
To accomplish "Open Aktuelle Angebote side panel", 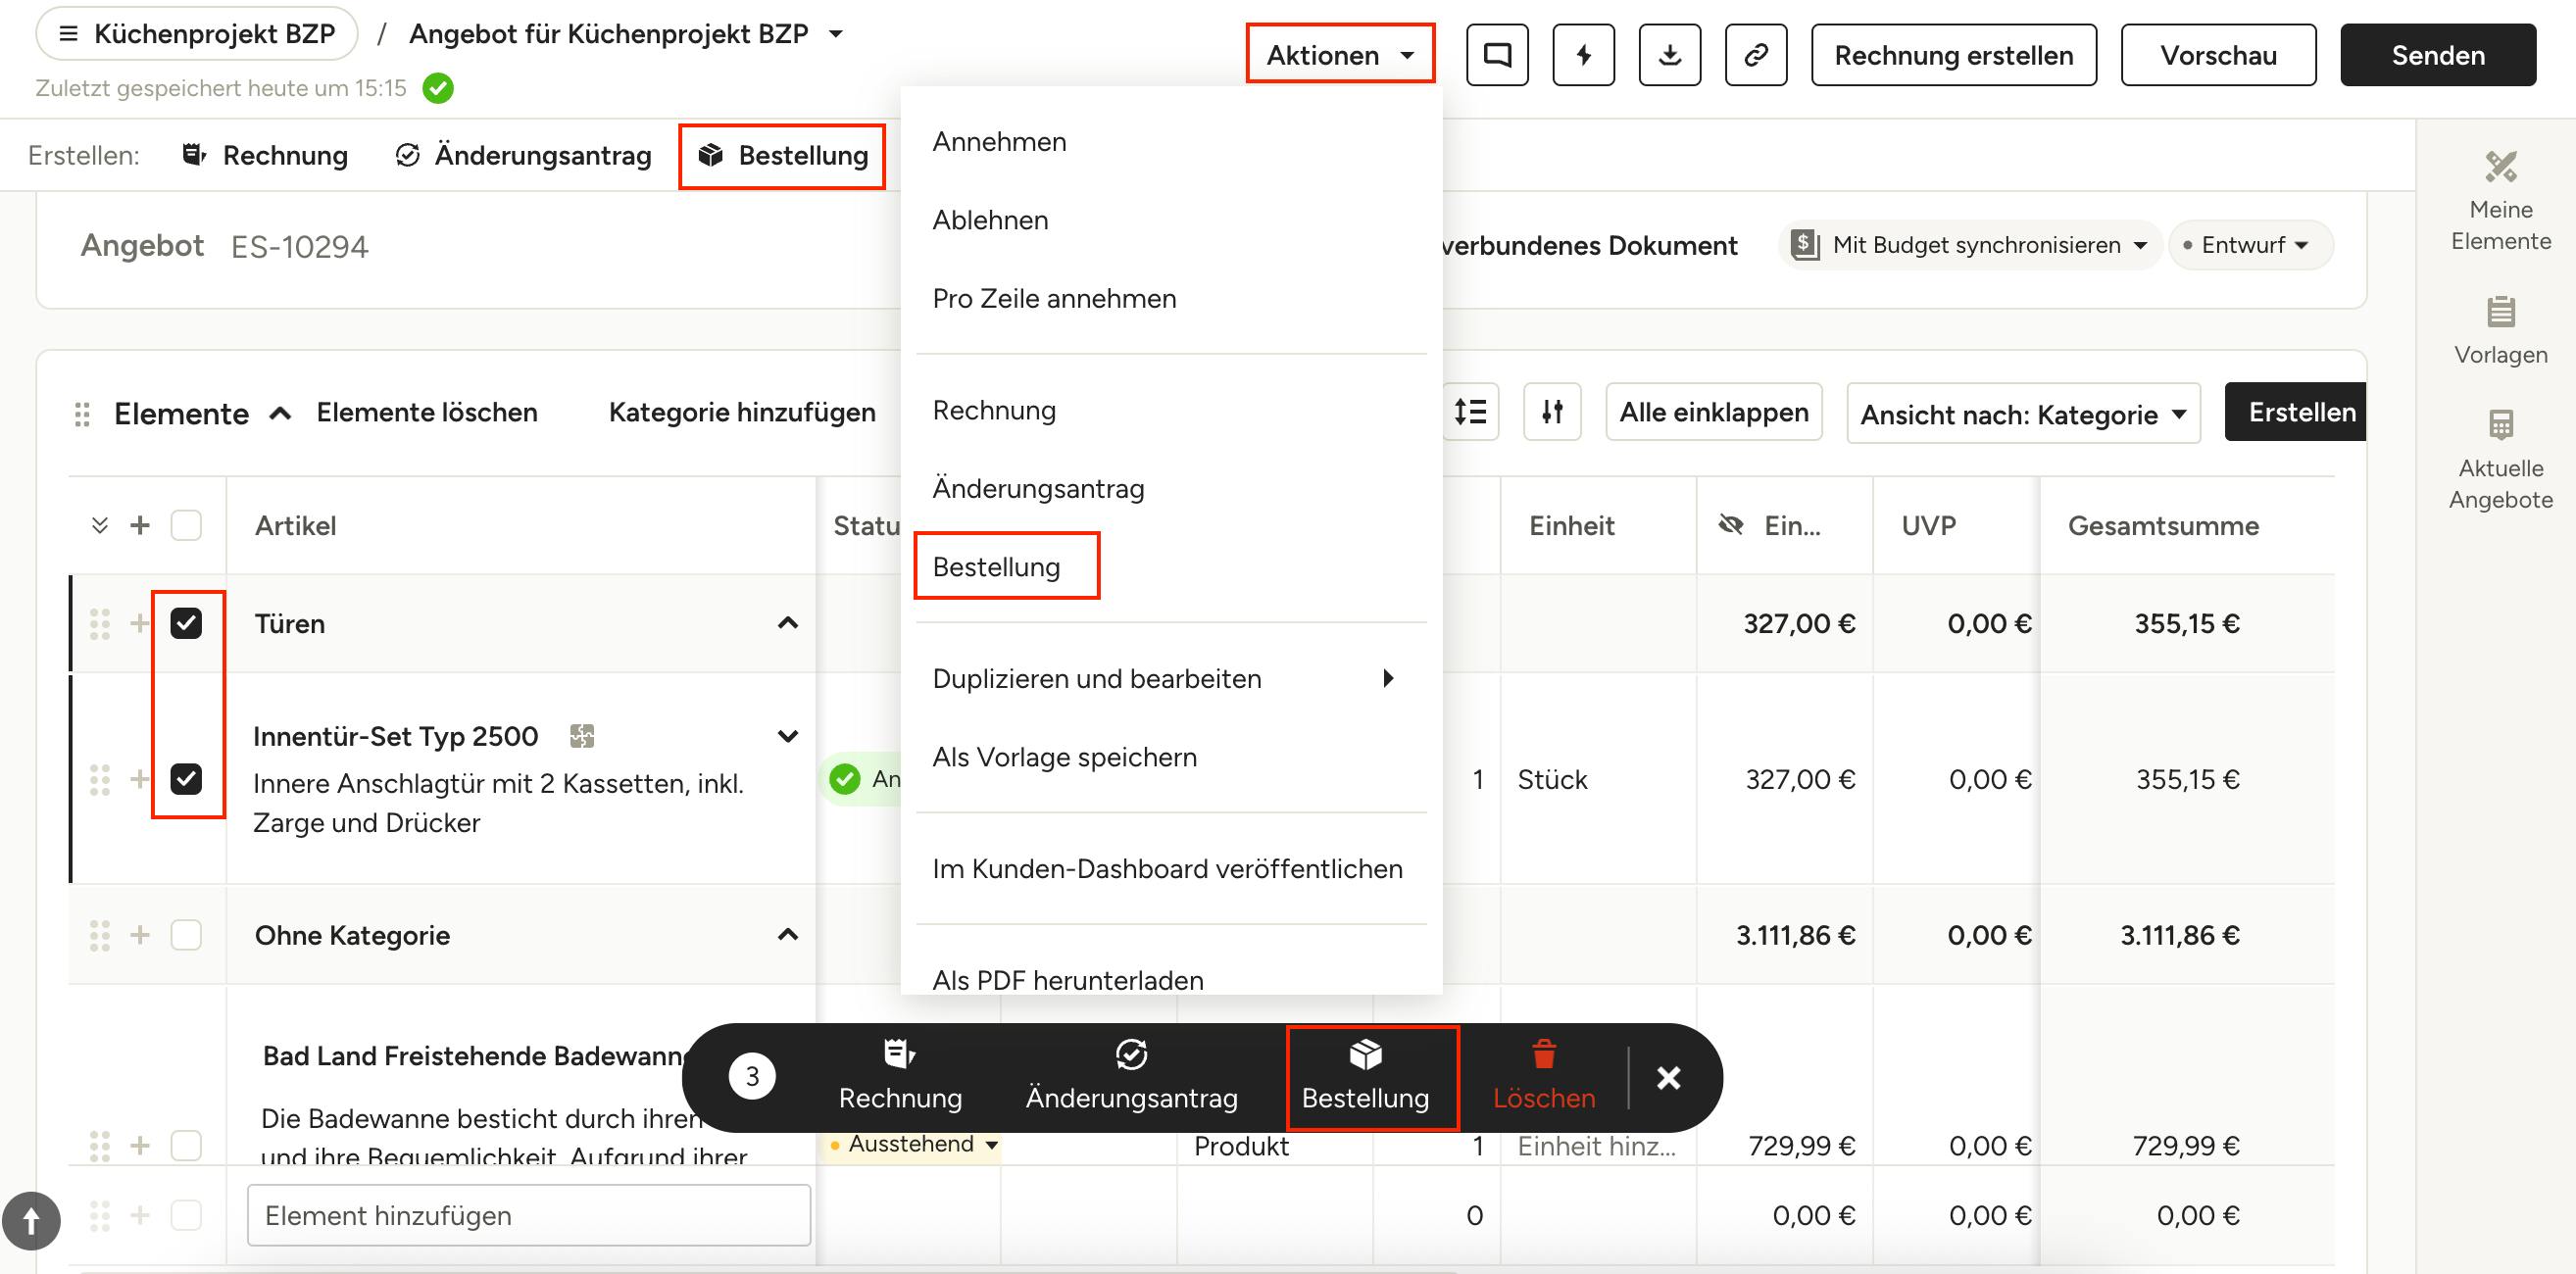I will point(2500,460).
